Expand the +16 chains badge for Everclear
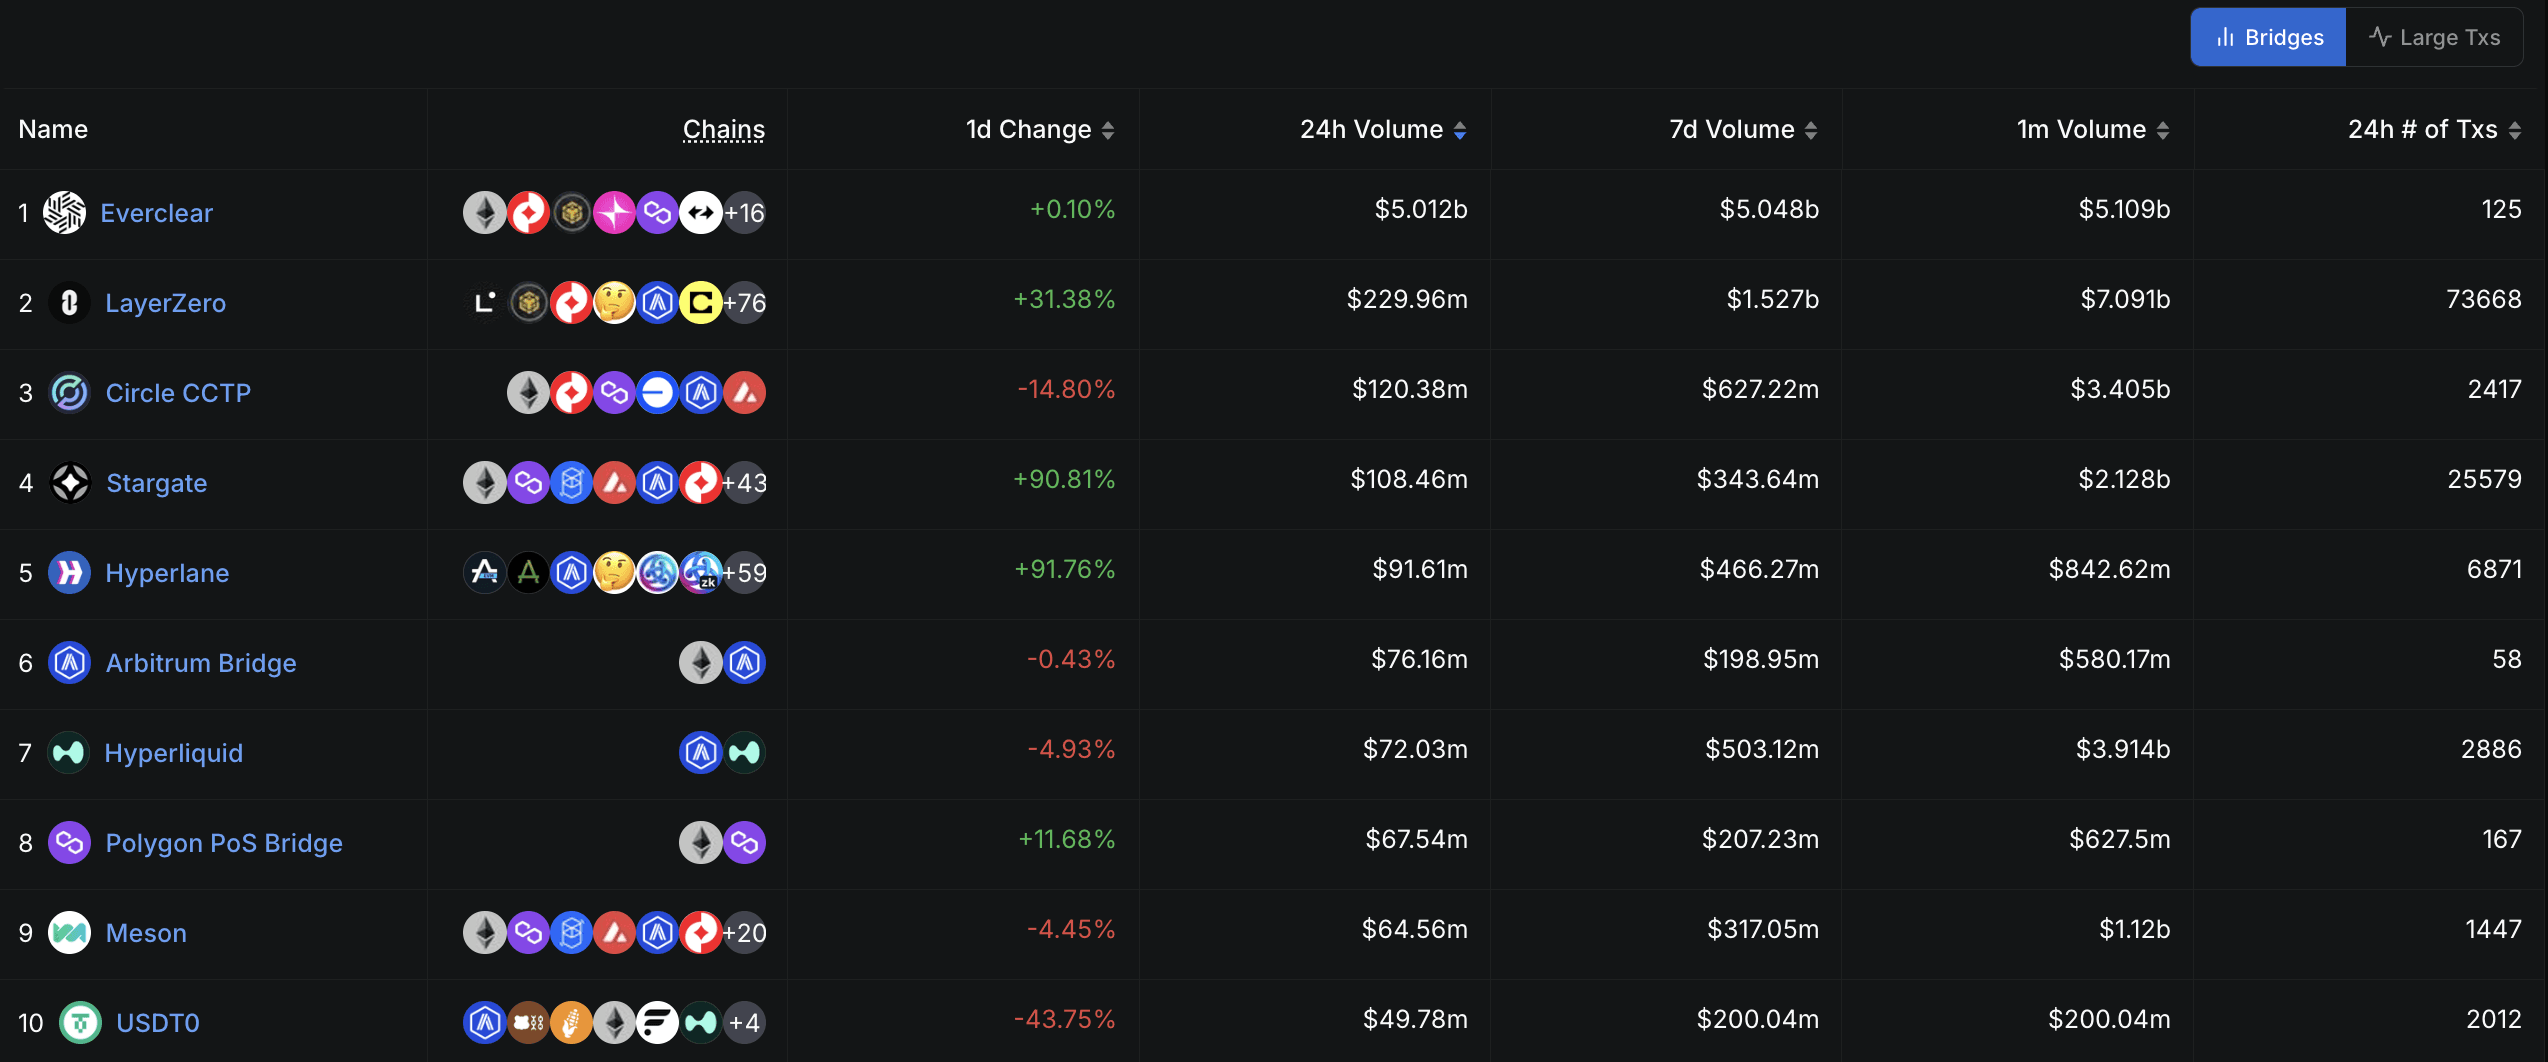 coord(744,212)
